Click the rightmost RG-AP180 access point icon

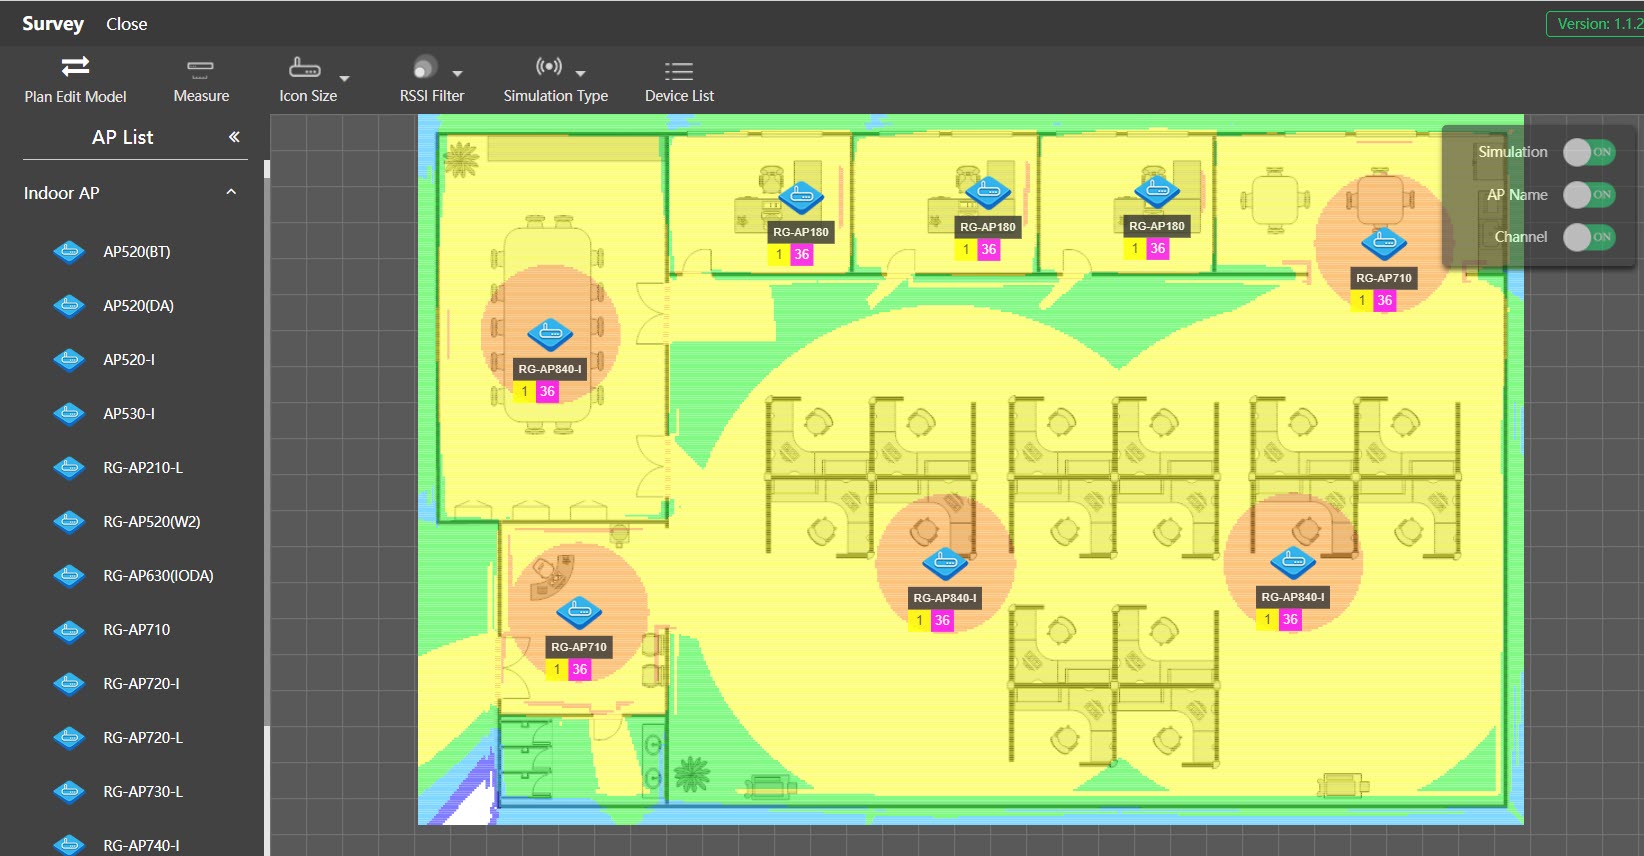pos(1157,191)
